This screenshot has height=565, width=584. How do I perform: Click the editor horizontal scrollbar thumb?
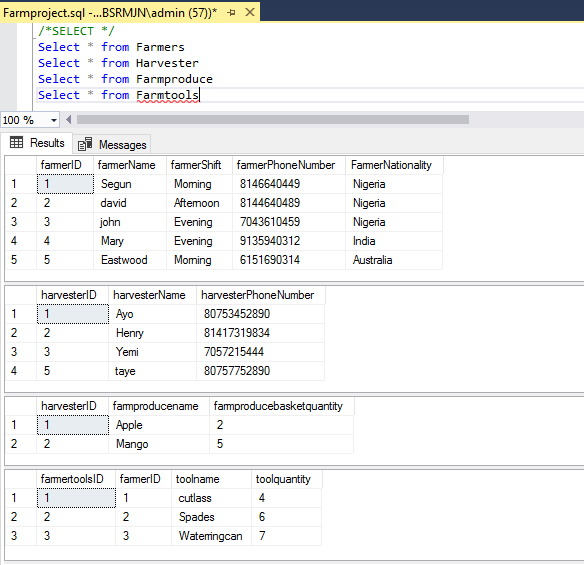tap(273, 120)
